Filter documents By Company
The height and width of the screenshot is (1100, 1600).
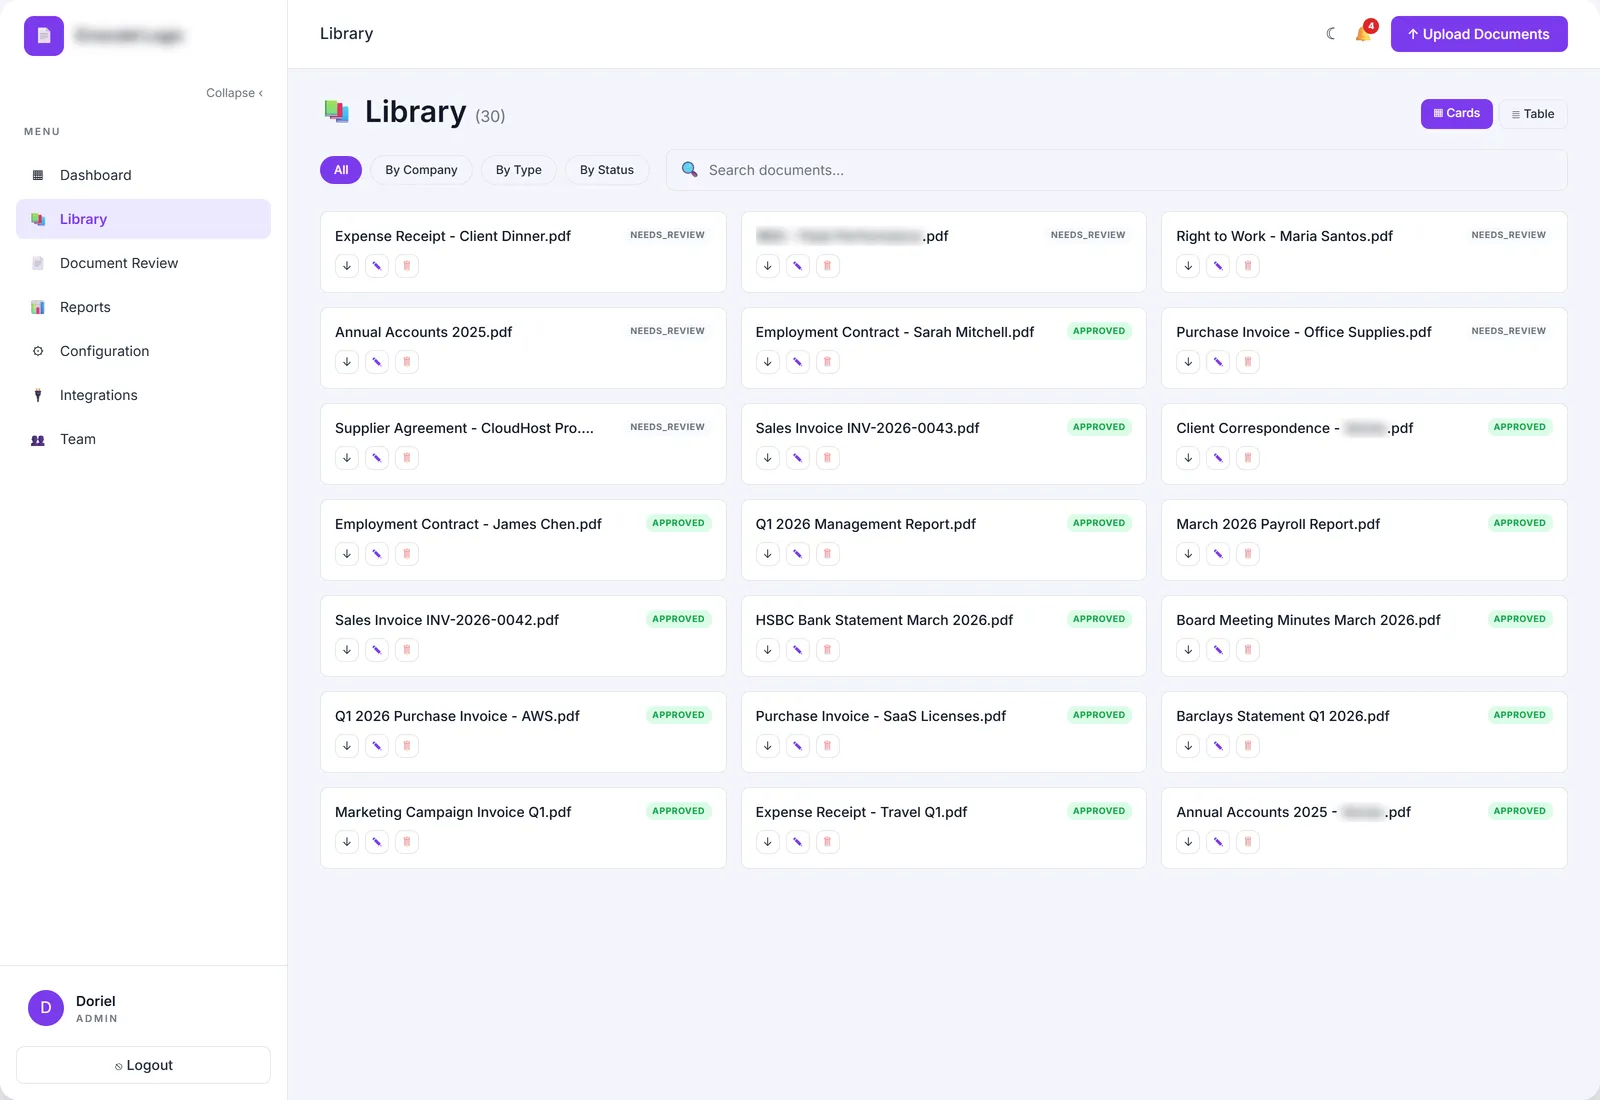[x=421, y=170]
